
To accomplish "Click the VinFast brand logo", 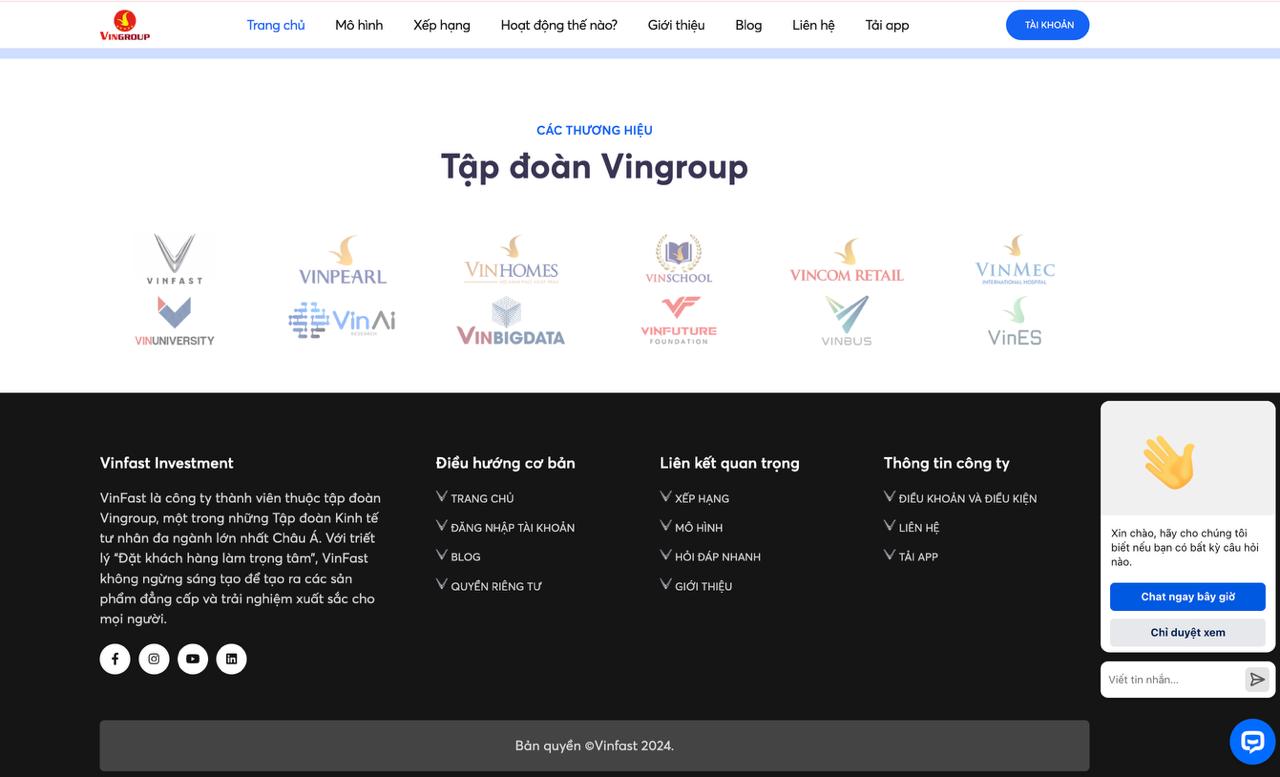I will pos(175,260).
